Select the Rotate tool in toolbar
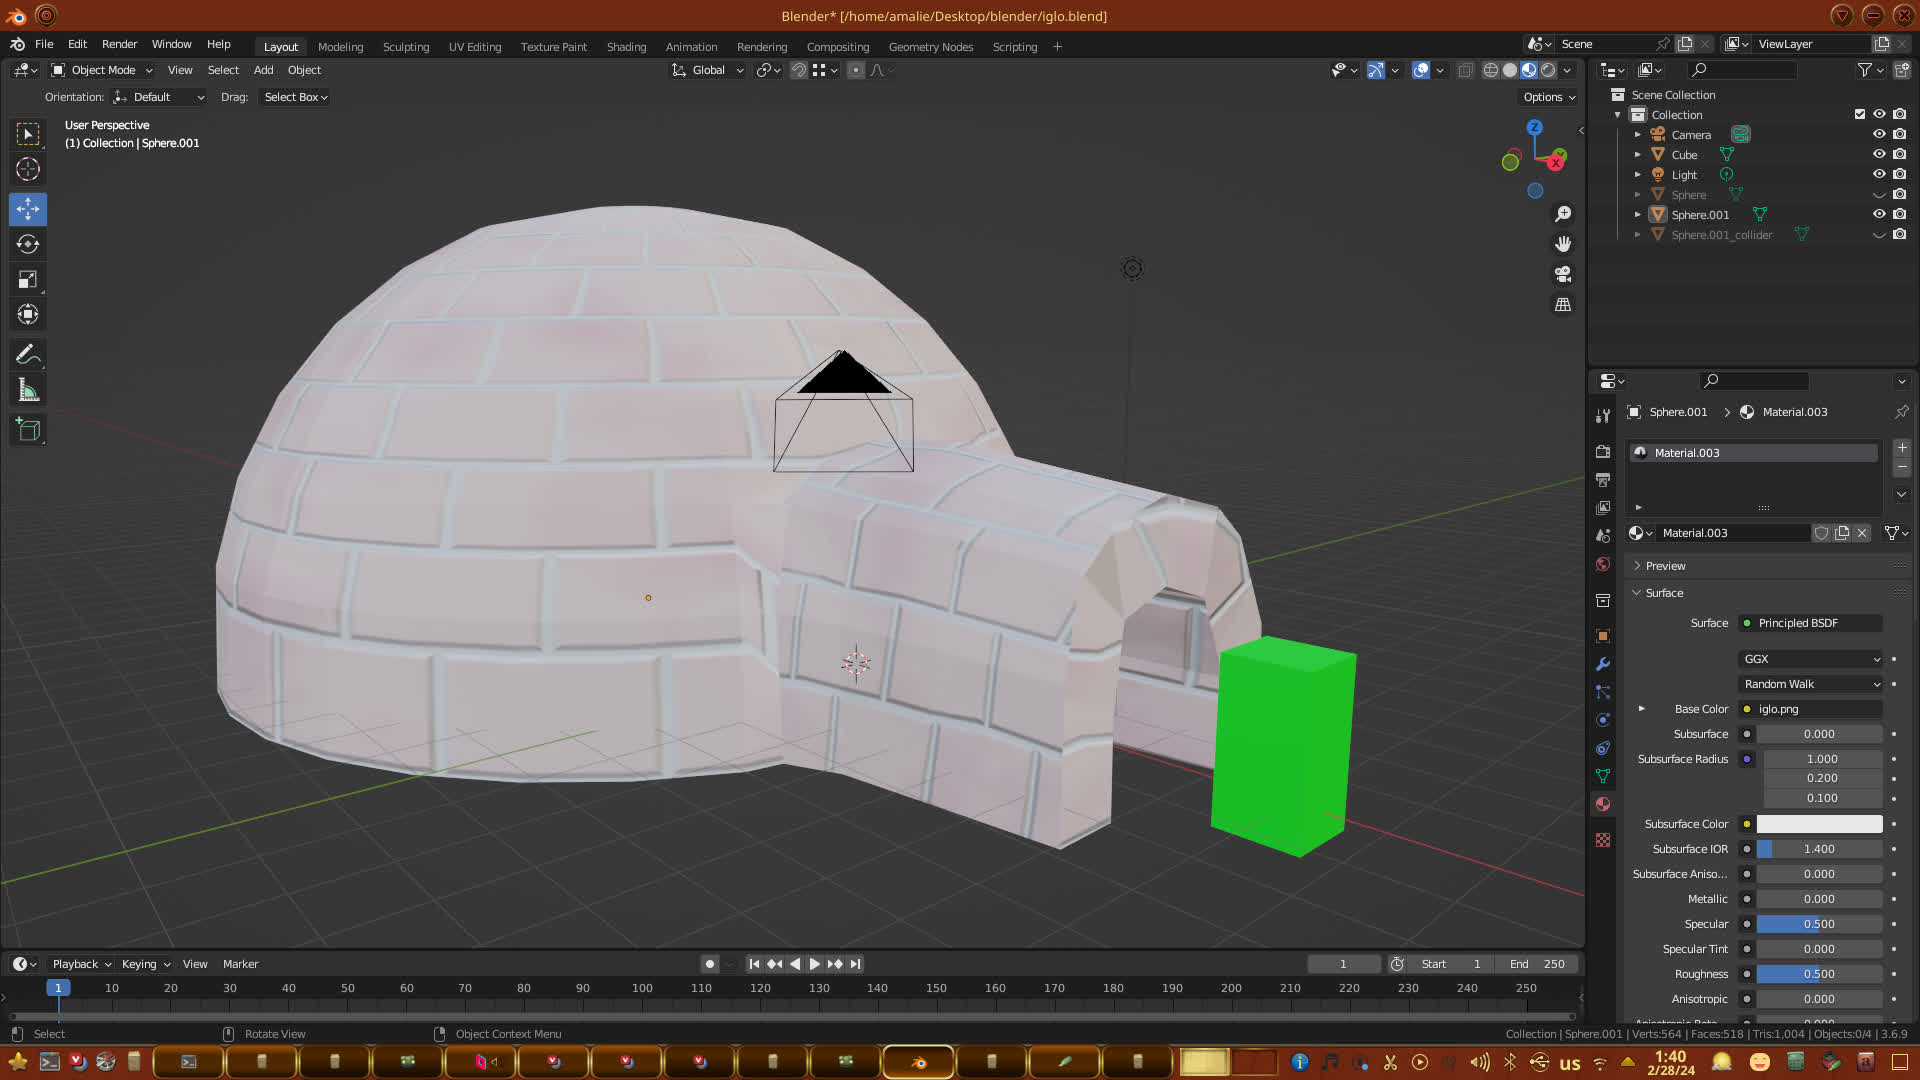The image size is (1920, 1080). pos(28,245)
